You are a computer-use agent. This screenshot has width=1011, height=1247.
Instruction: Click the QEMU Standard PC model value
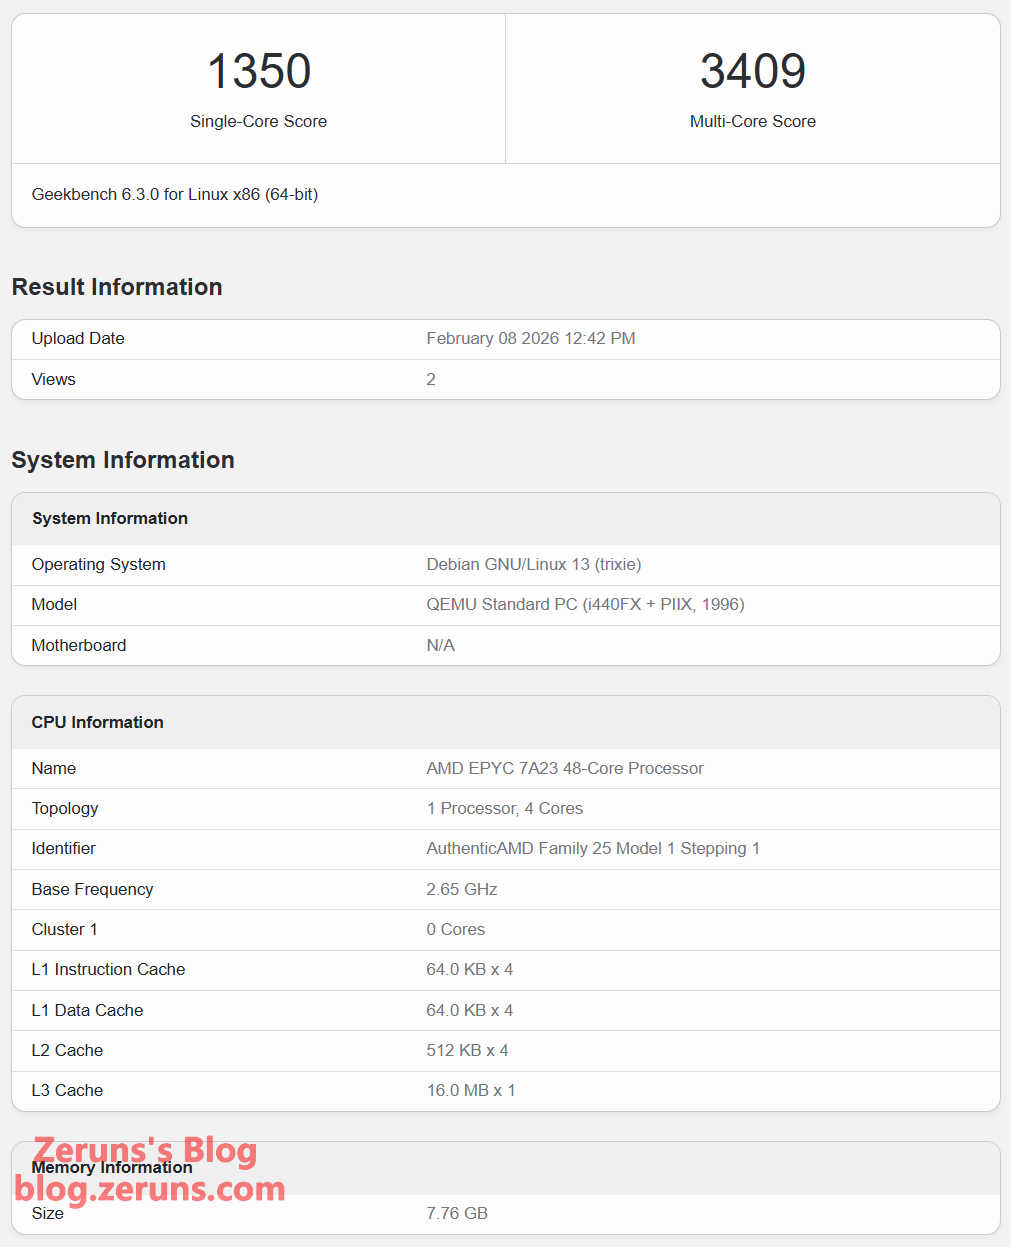pyautogui.click(x=585, y=604)
